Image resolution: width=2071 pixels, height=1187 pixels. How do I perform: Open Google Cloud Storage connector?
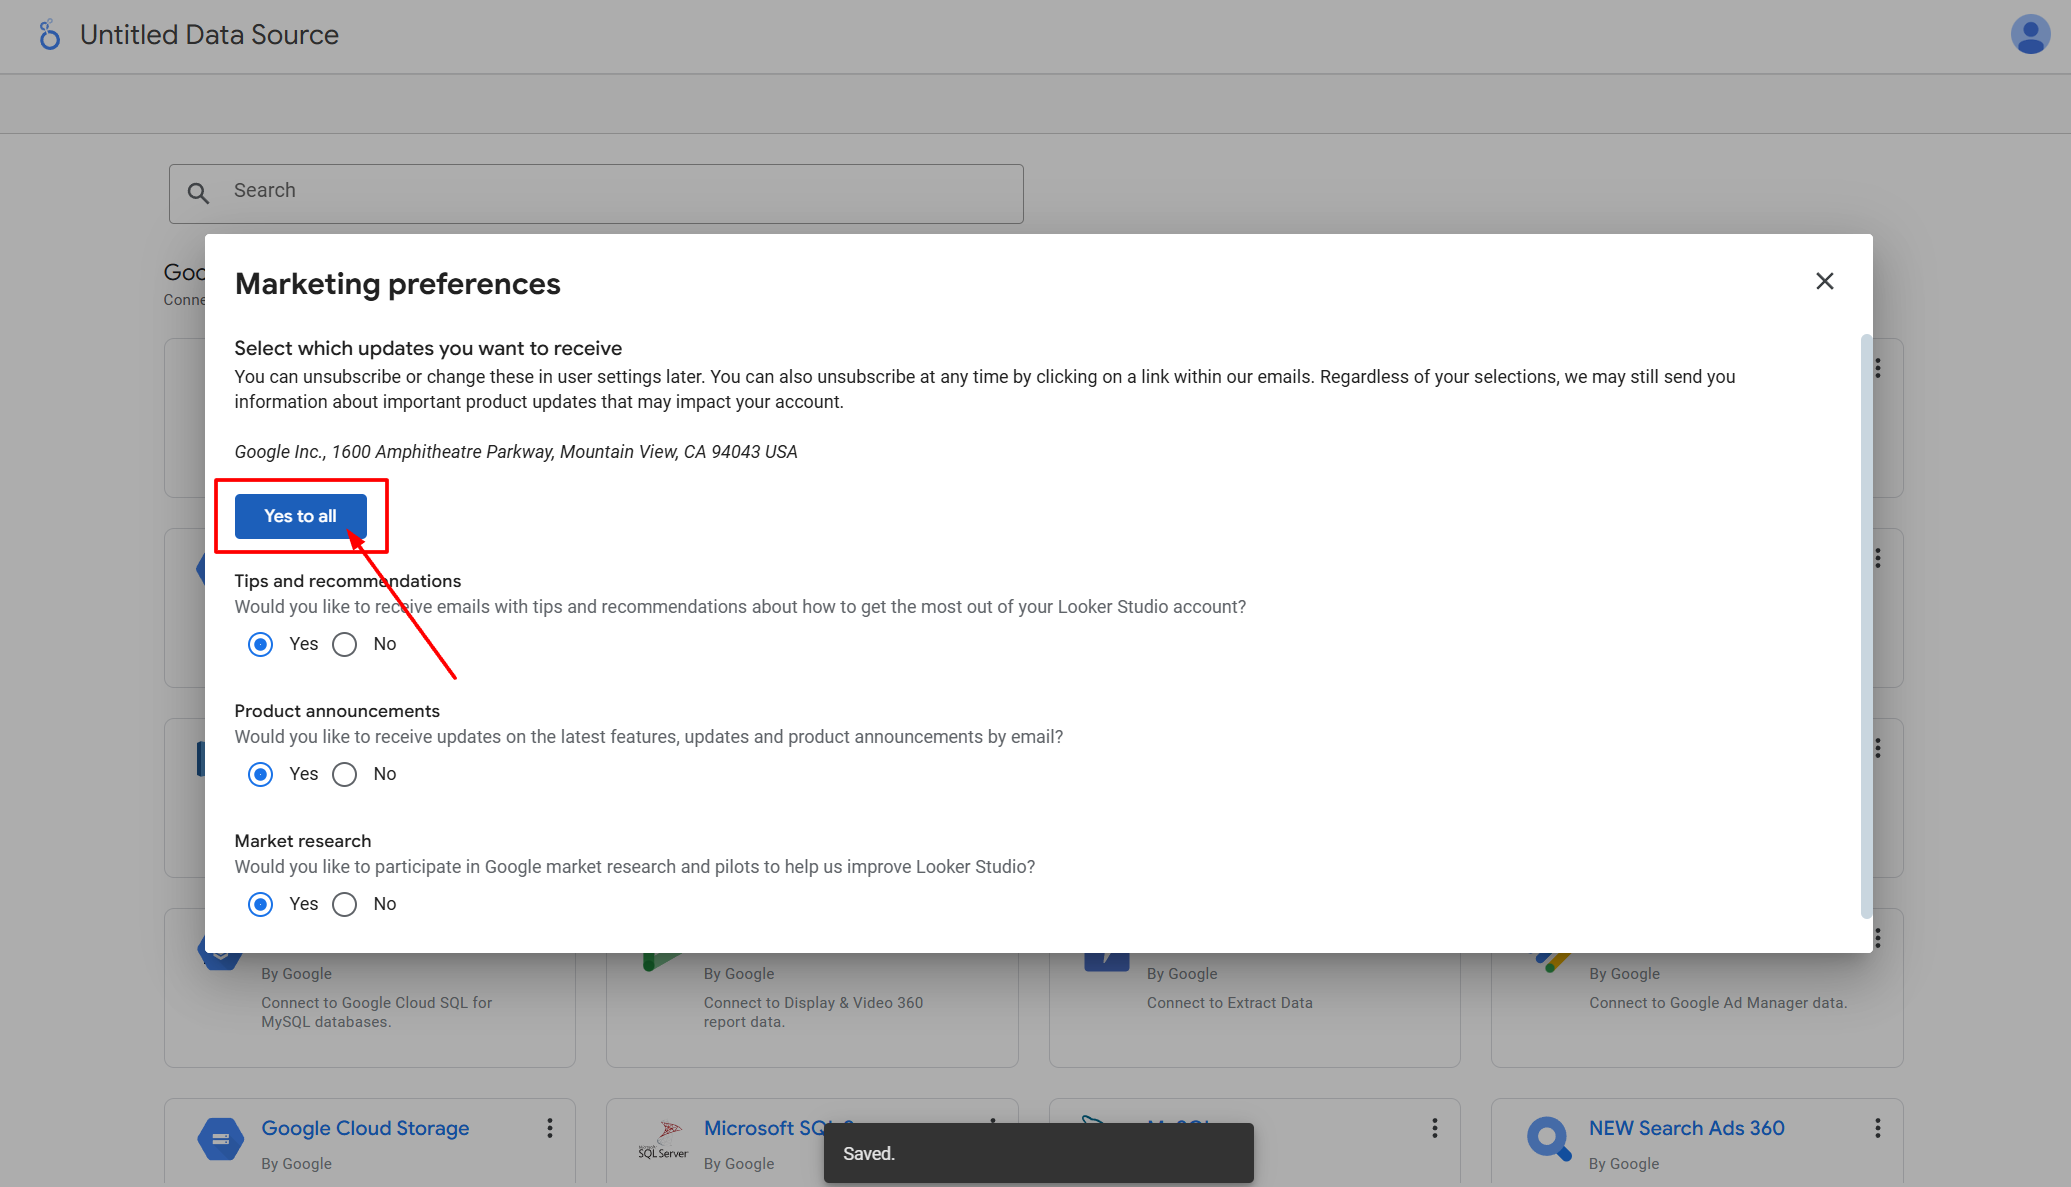click(365, 1128)
